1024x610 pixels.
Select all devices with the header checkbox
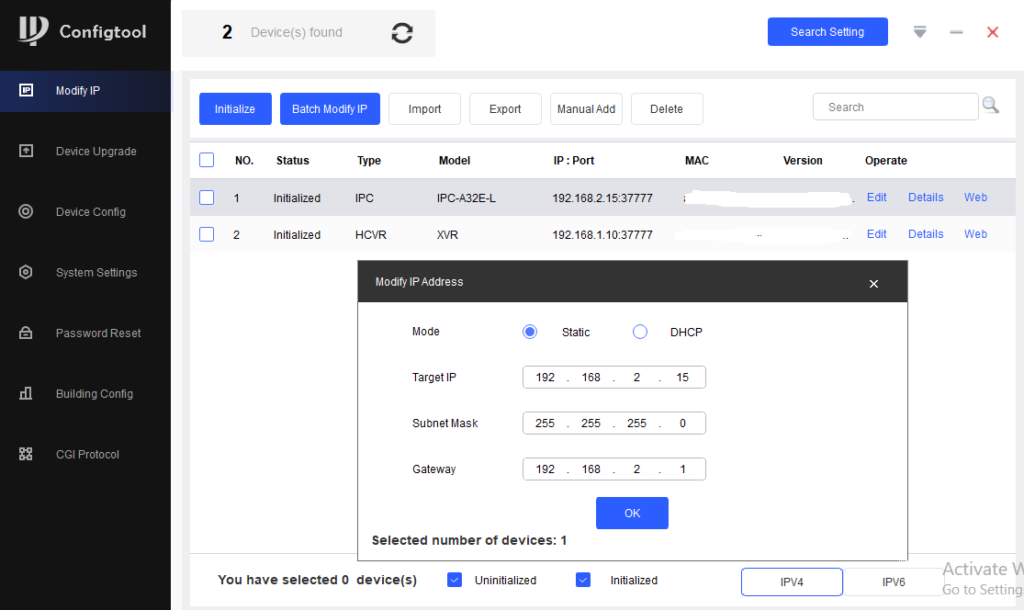(207, 160)
